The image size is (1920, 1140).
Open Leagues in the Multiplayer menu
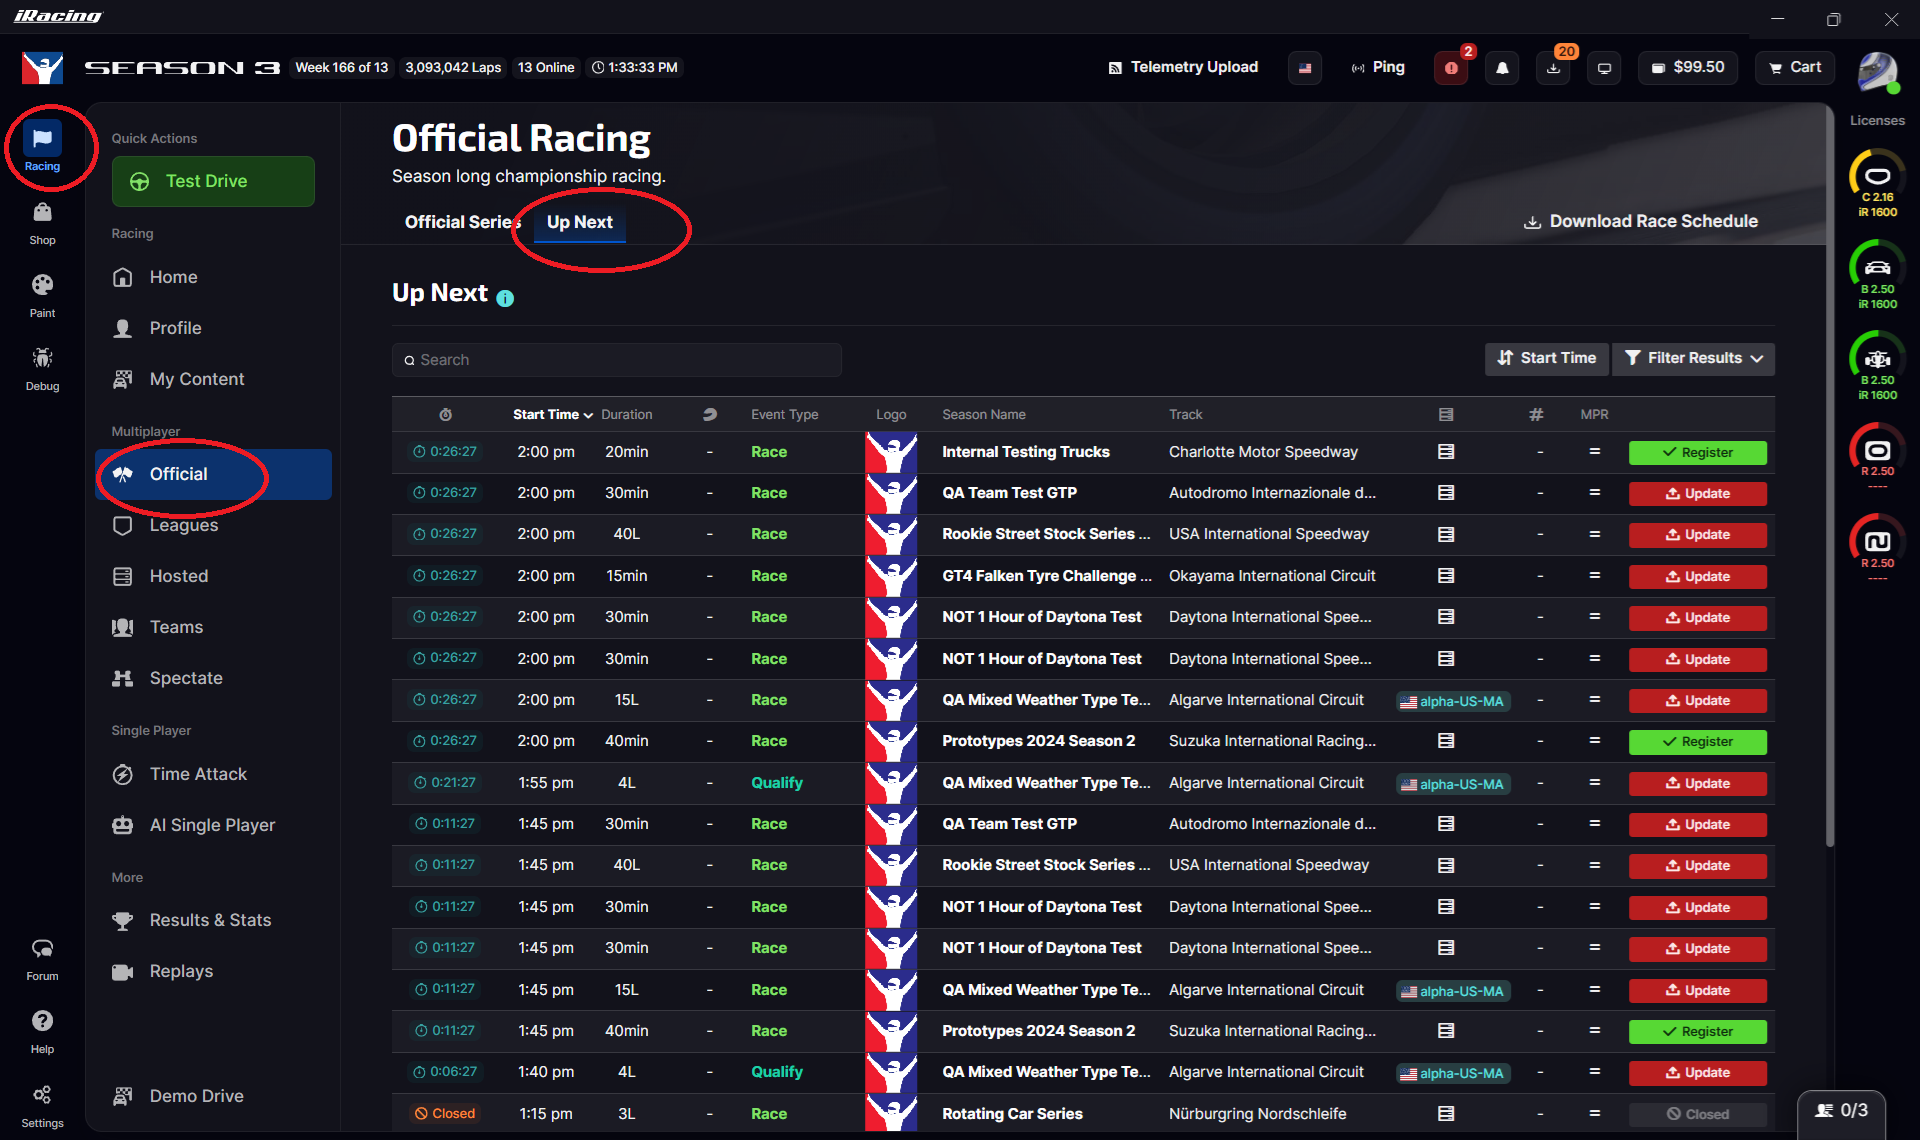[x=184, y=525]
